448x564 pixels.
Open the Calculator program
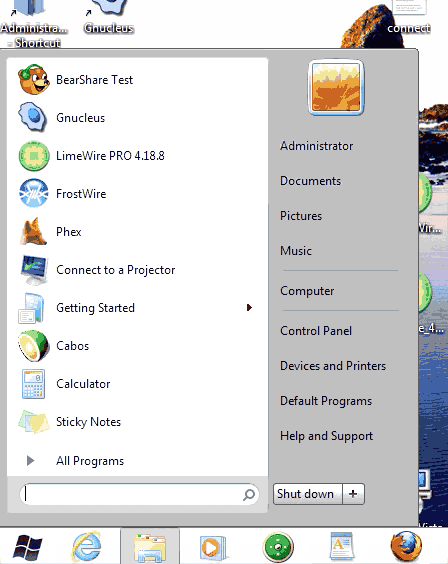(x=83, y=384)
